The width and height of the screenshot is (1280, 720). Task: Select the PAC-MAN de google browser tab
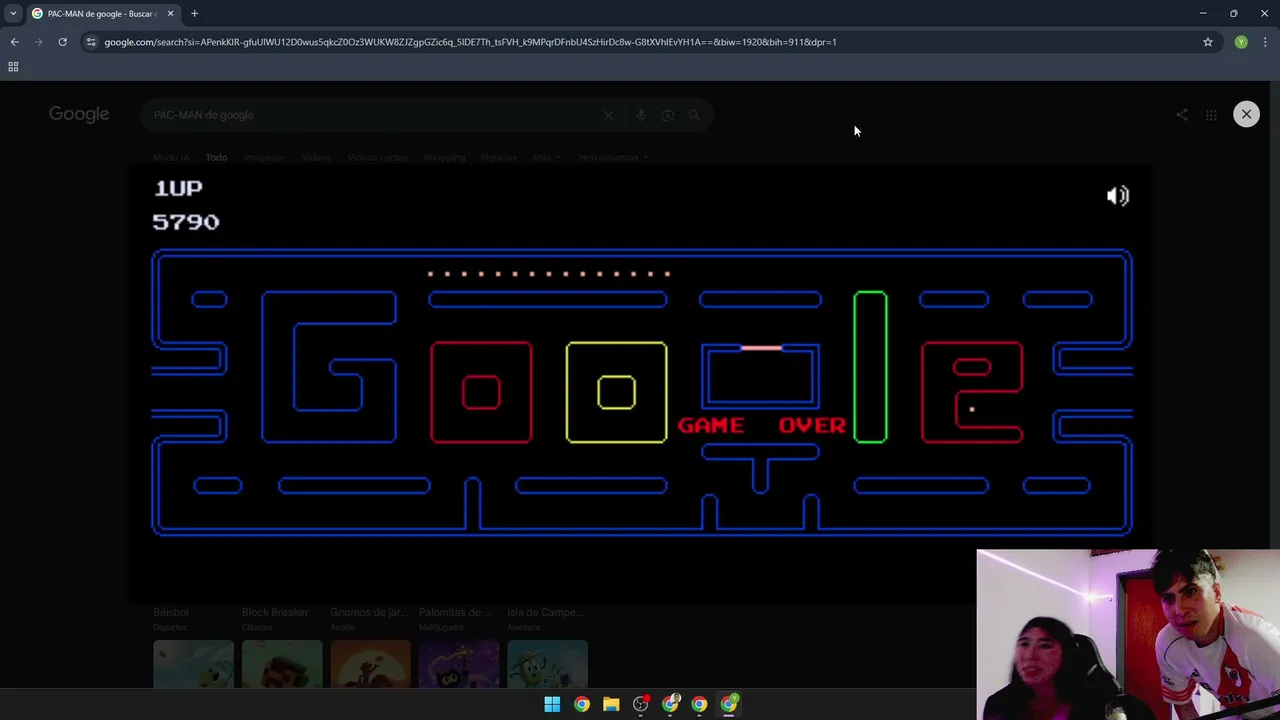click(102, 13)
